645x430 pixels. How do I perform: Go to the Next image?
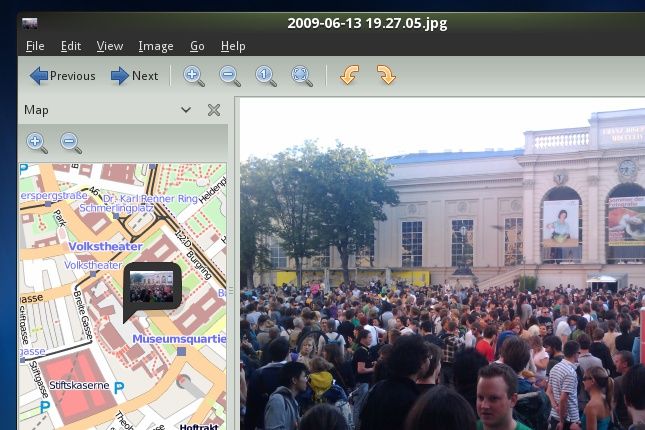(135, 76)
